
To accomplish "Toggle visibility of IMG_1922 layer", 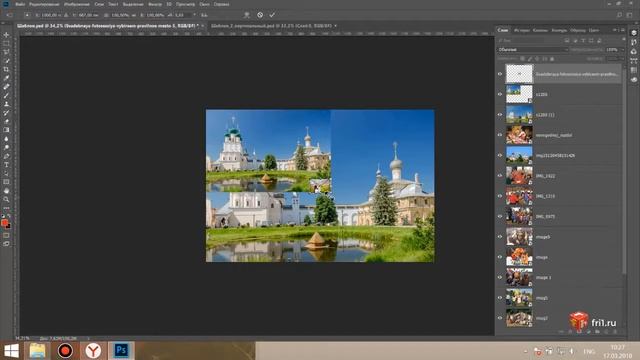I will pos(500,176).
